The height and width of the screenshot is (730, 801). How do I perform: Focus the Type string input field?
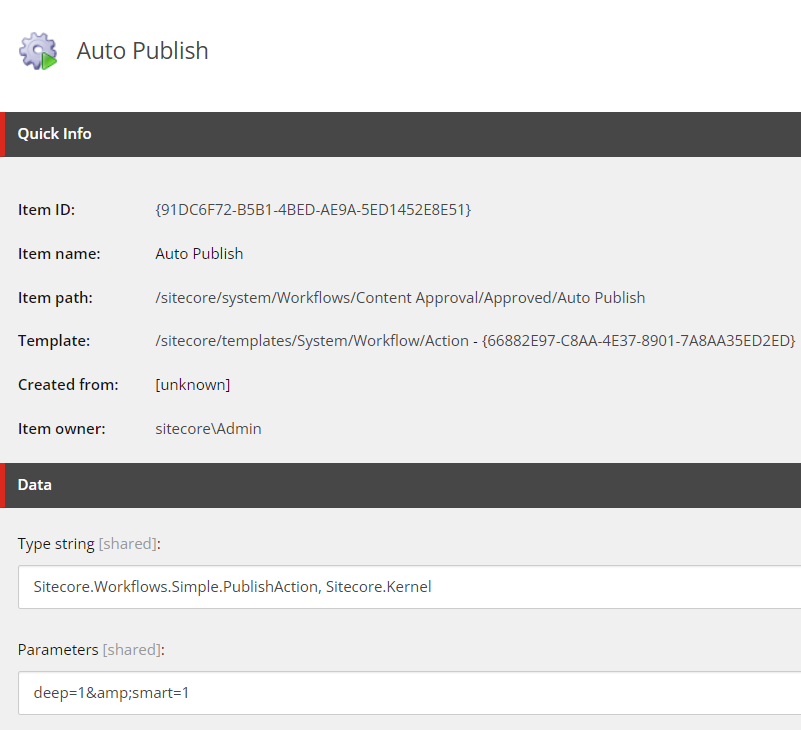coord(409,587)
